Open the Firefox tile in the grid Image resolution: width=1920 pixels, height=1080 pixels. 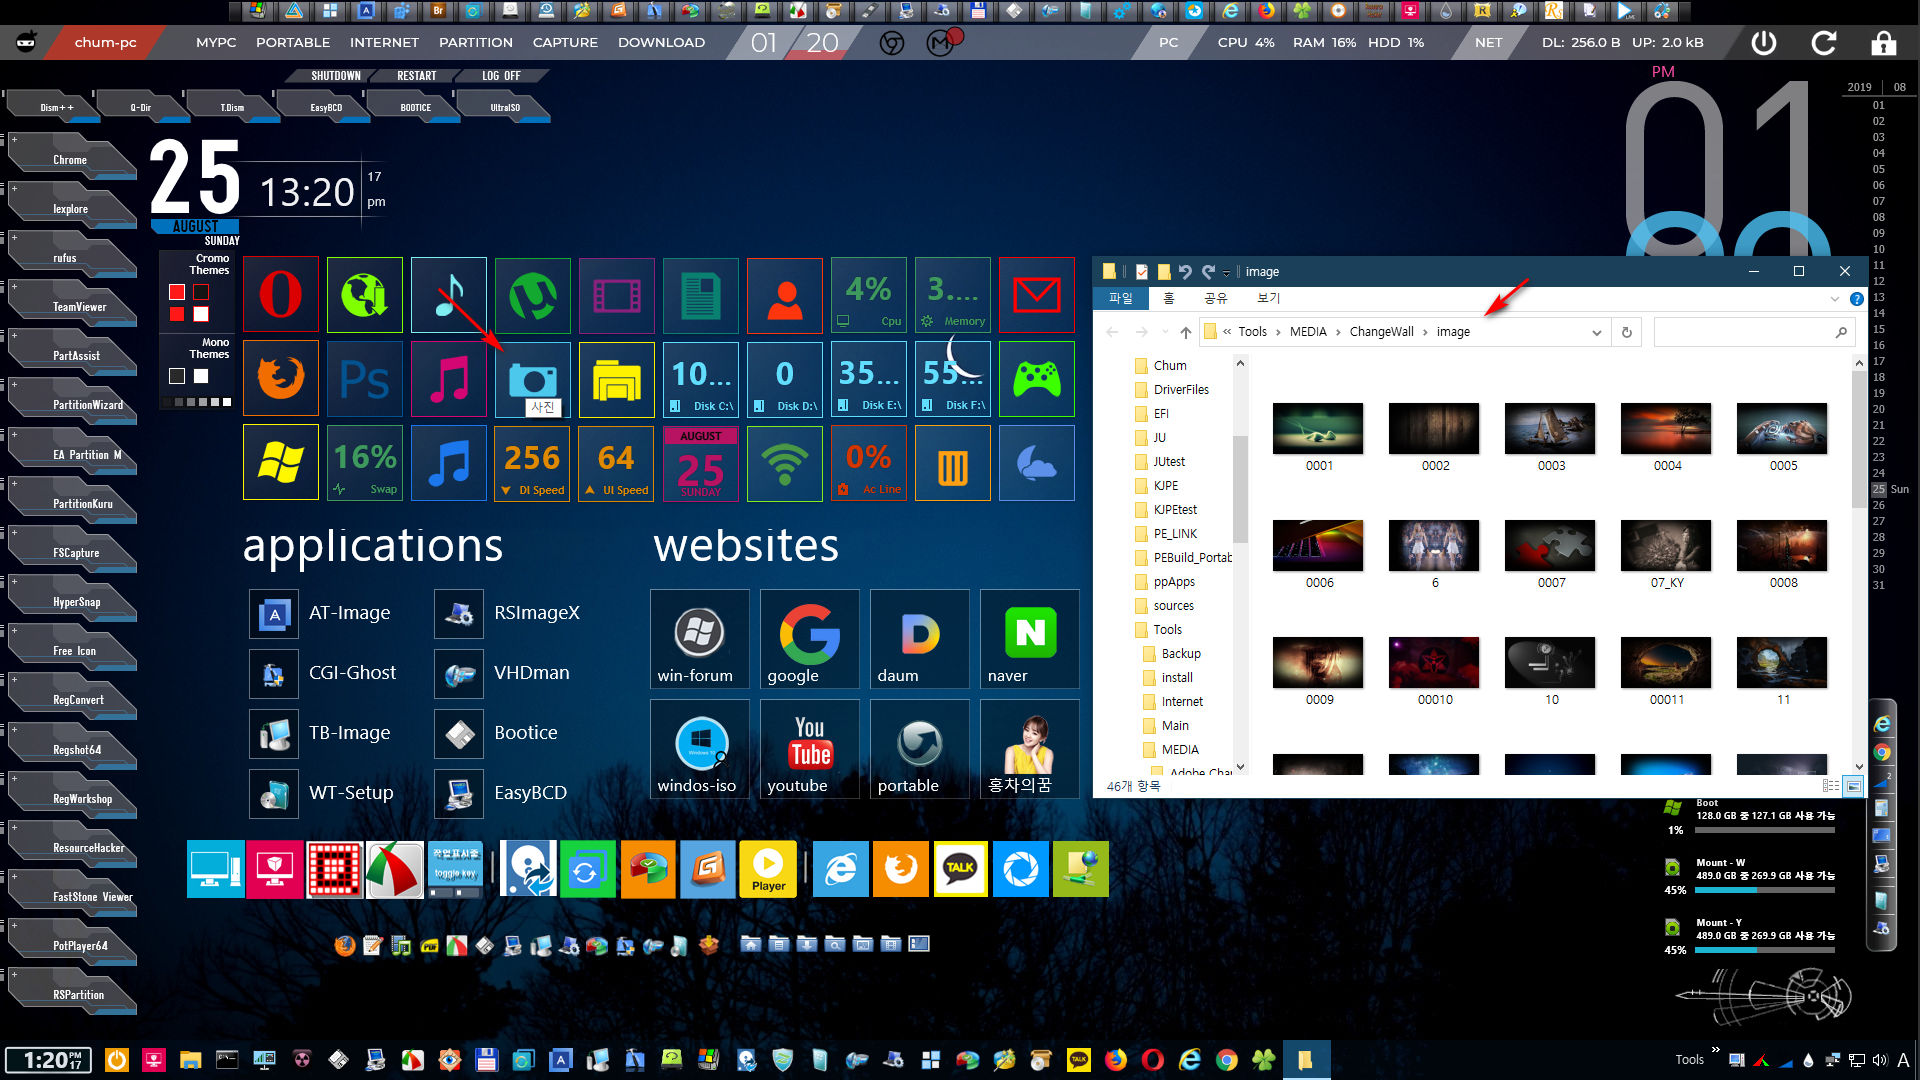281,379
